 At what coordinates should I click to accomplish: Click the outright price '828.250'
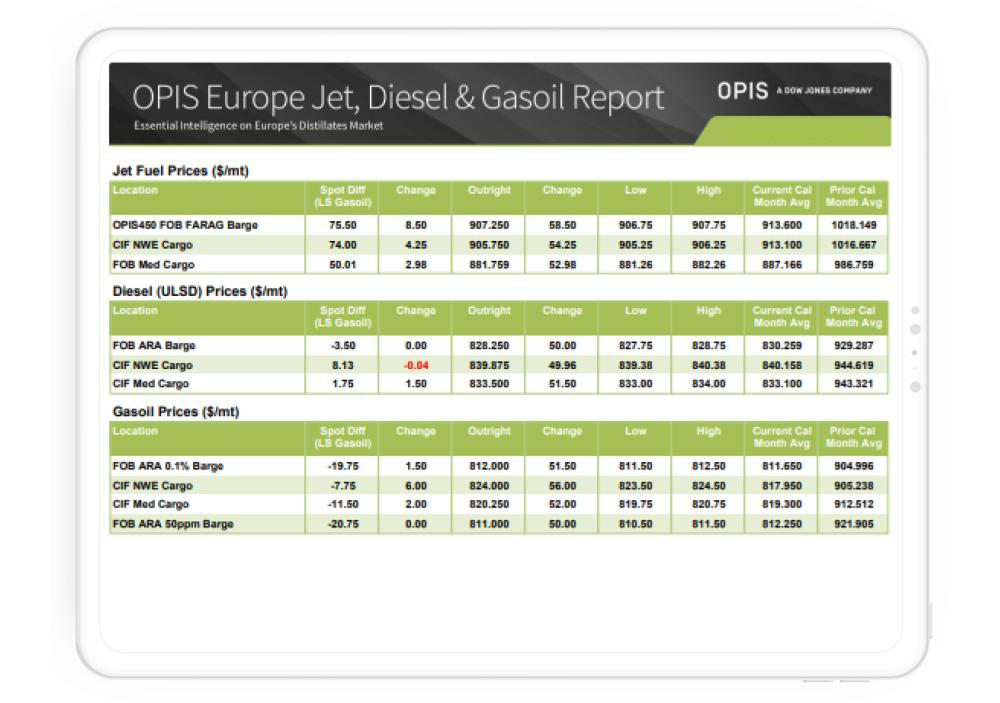(489, 346)
